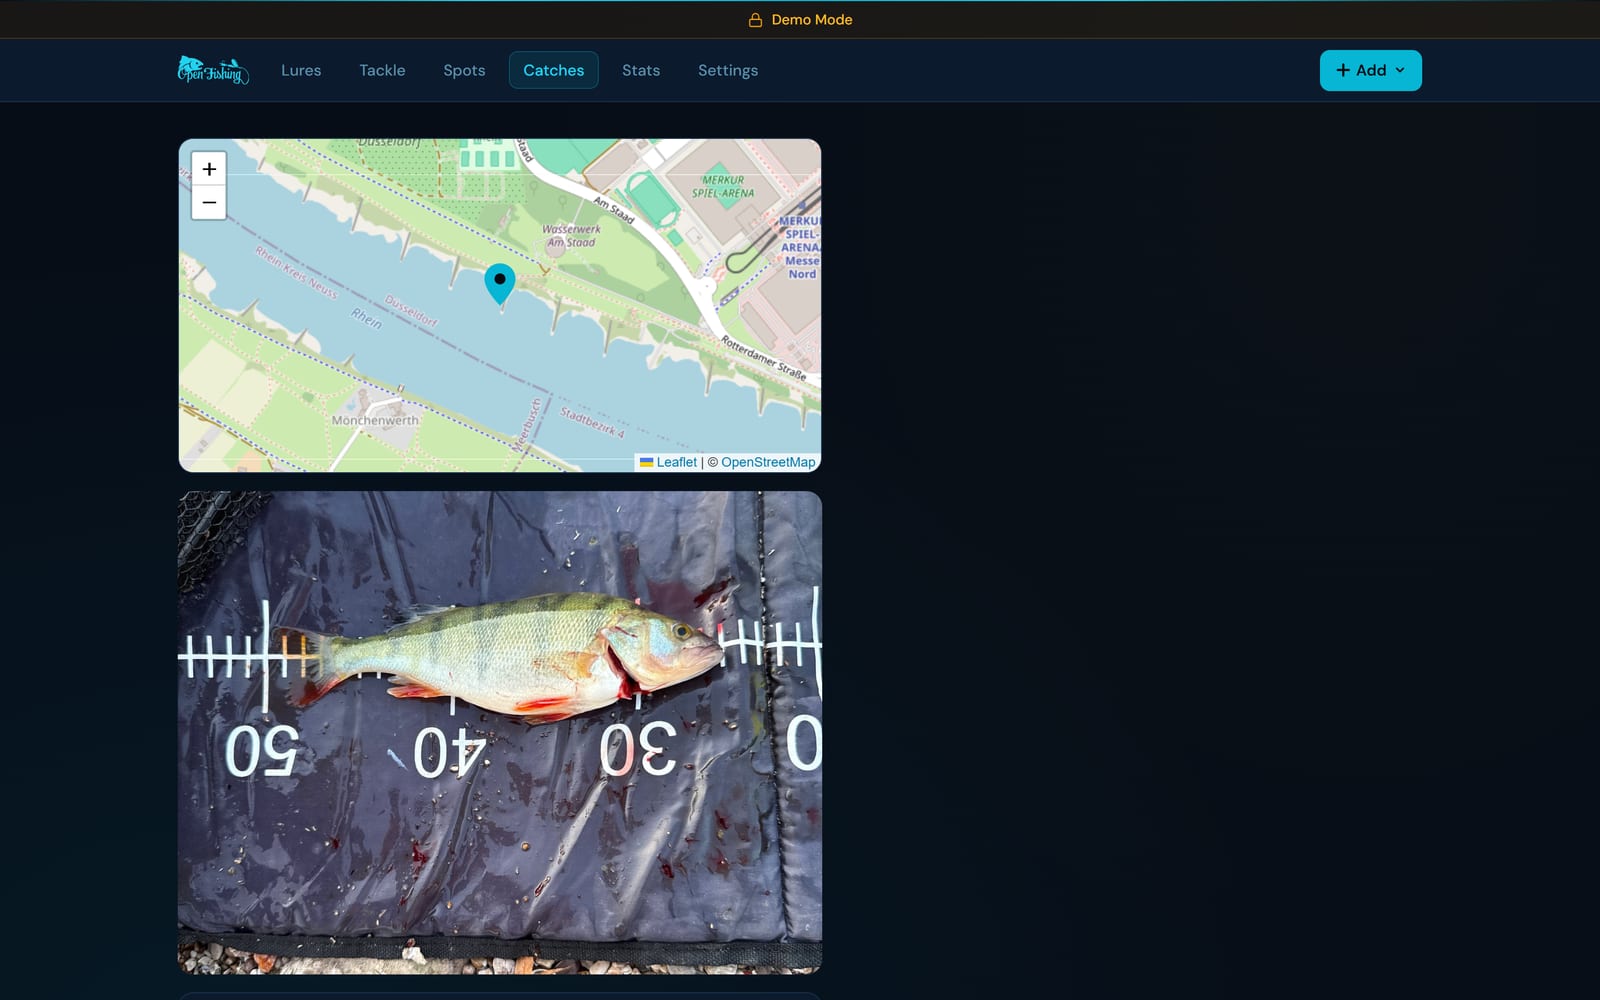Zoom in on the map
Viewport: 1600px width, 1000px height.
[209, 169]
